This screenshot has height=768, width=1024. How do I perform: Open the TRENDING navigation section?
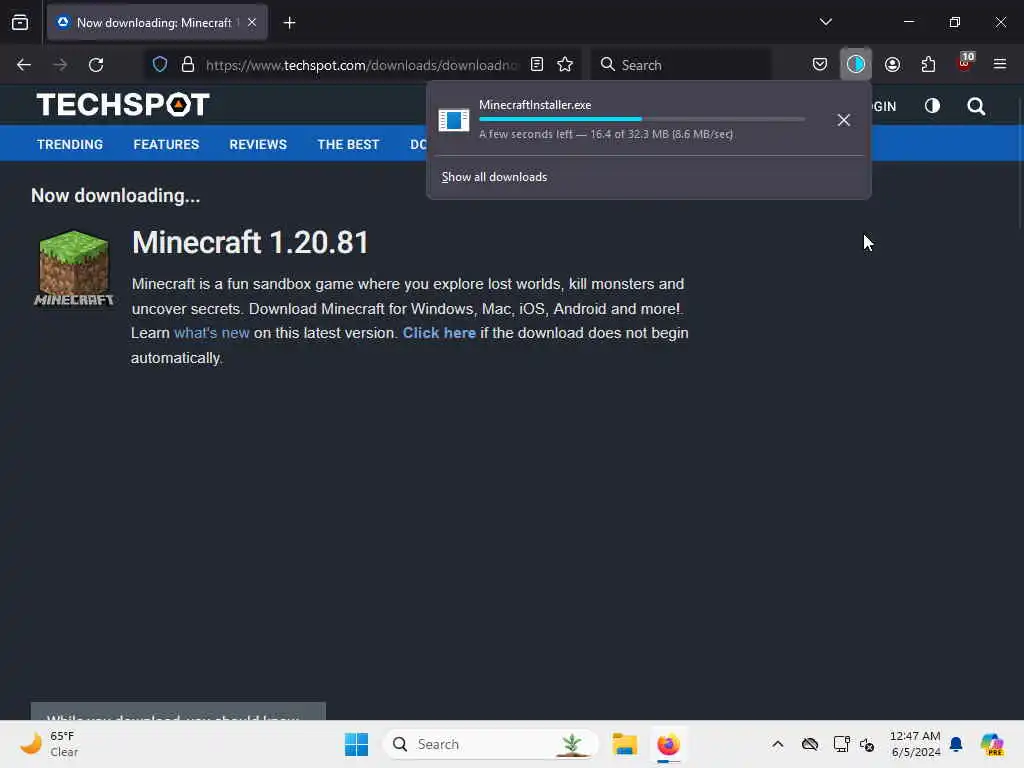70,144
